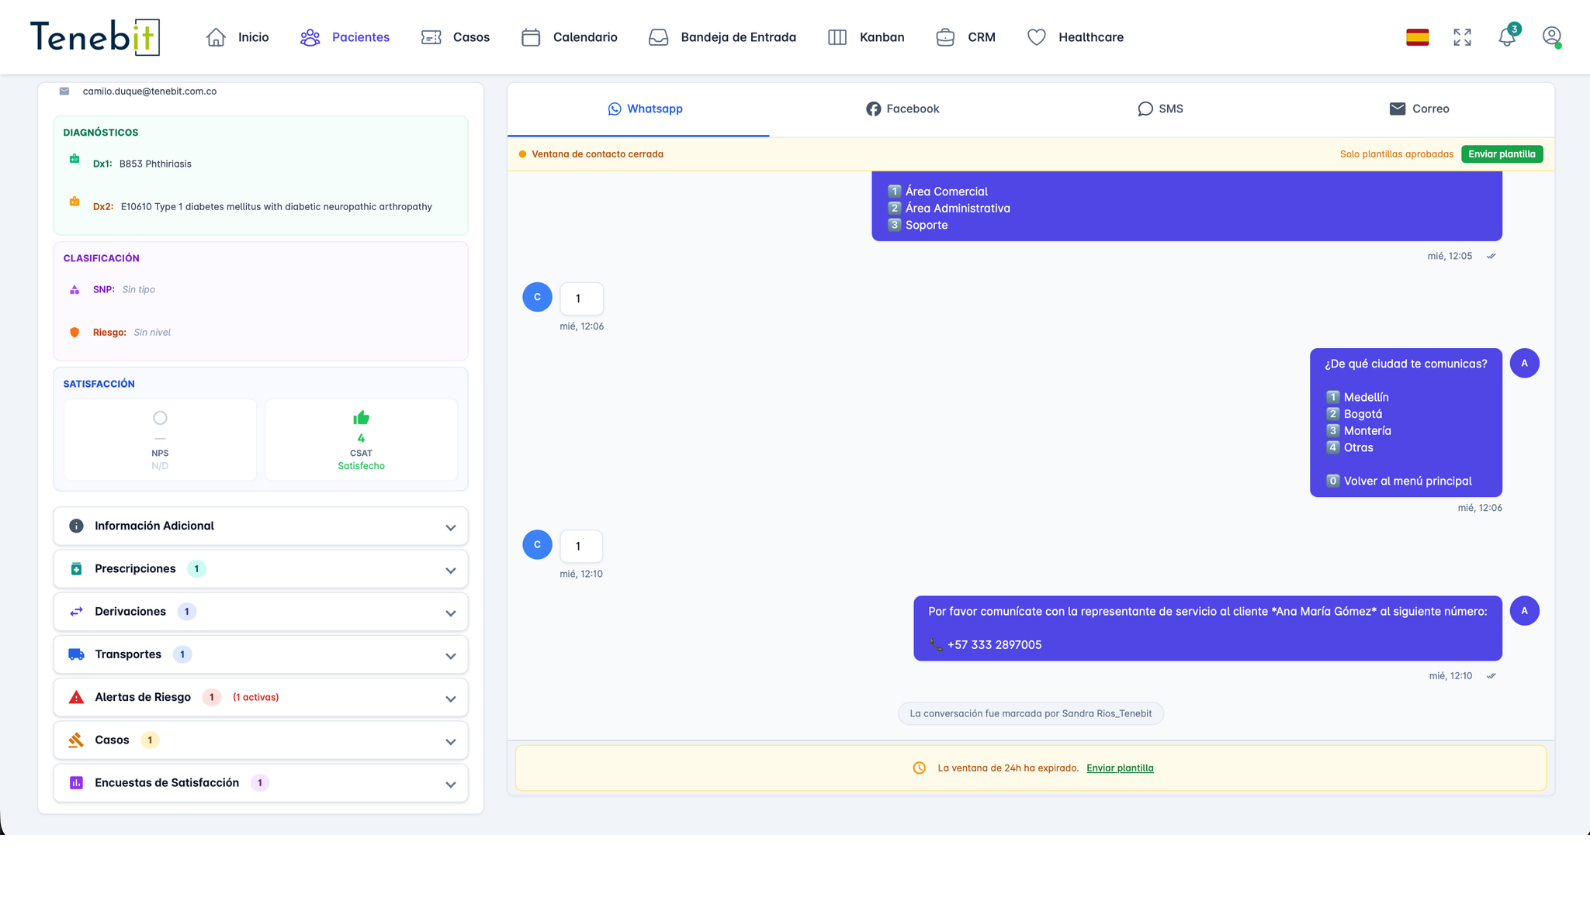This screenshot has height=900, width=1590.
Task: Switch to the Facebook tab
Action: (902, 109)
